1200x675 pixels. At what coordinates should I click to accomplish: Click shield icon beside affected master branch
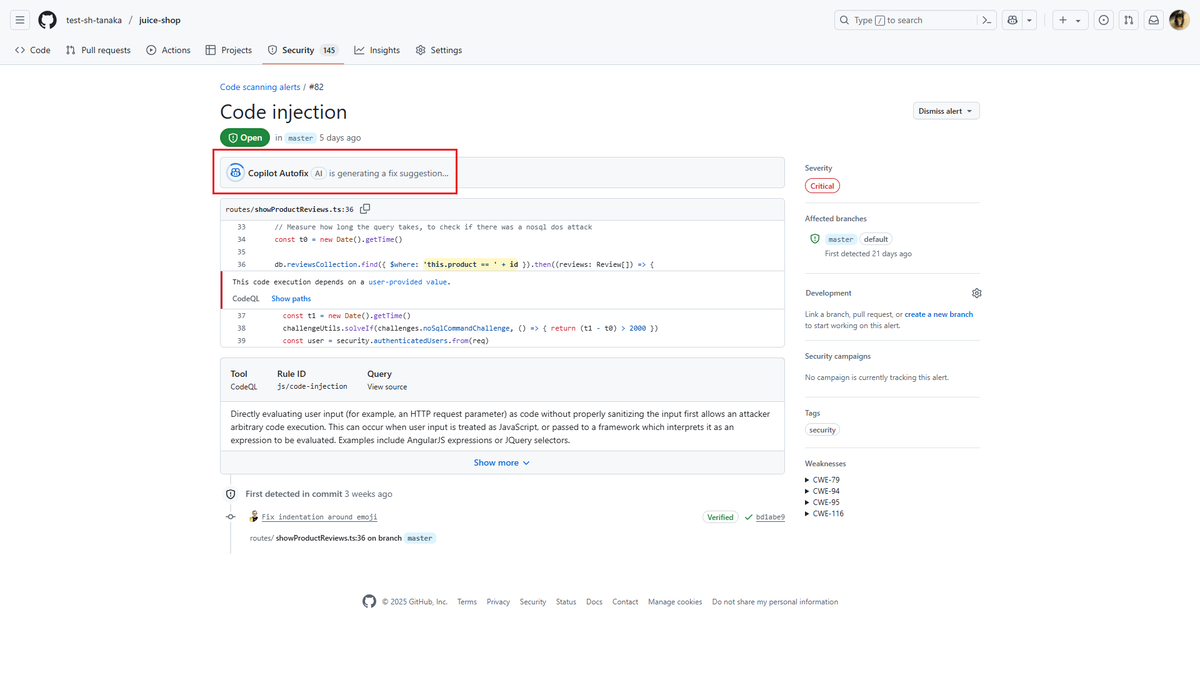(x=815, y=239)
